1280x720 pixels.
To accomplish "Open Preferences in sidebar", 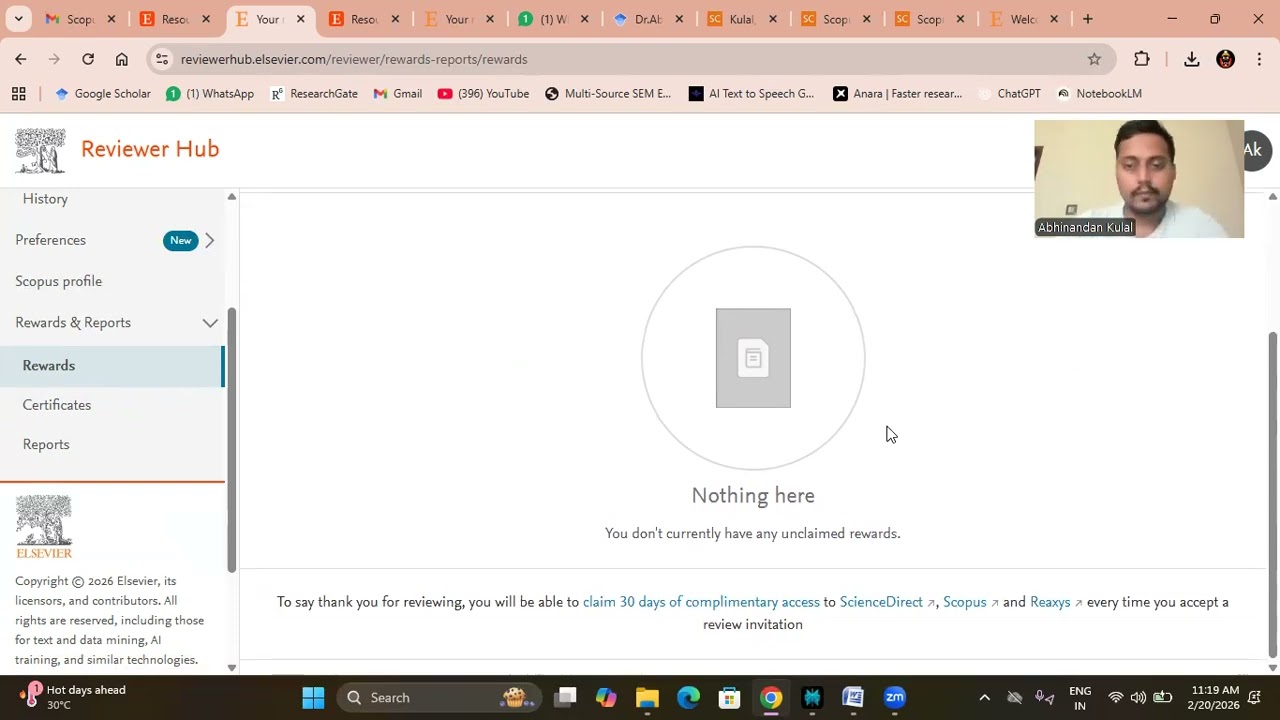I will [50, 240].
